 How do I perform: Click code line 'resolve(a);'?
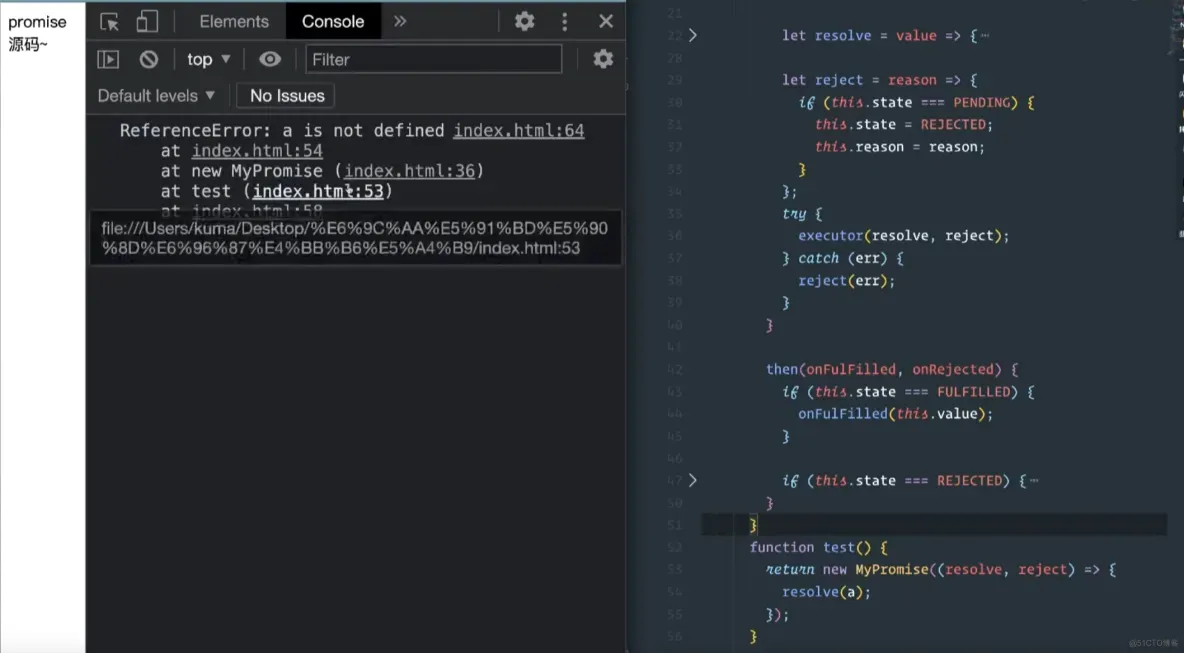[826, 592]
